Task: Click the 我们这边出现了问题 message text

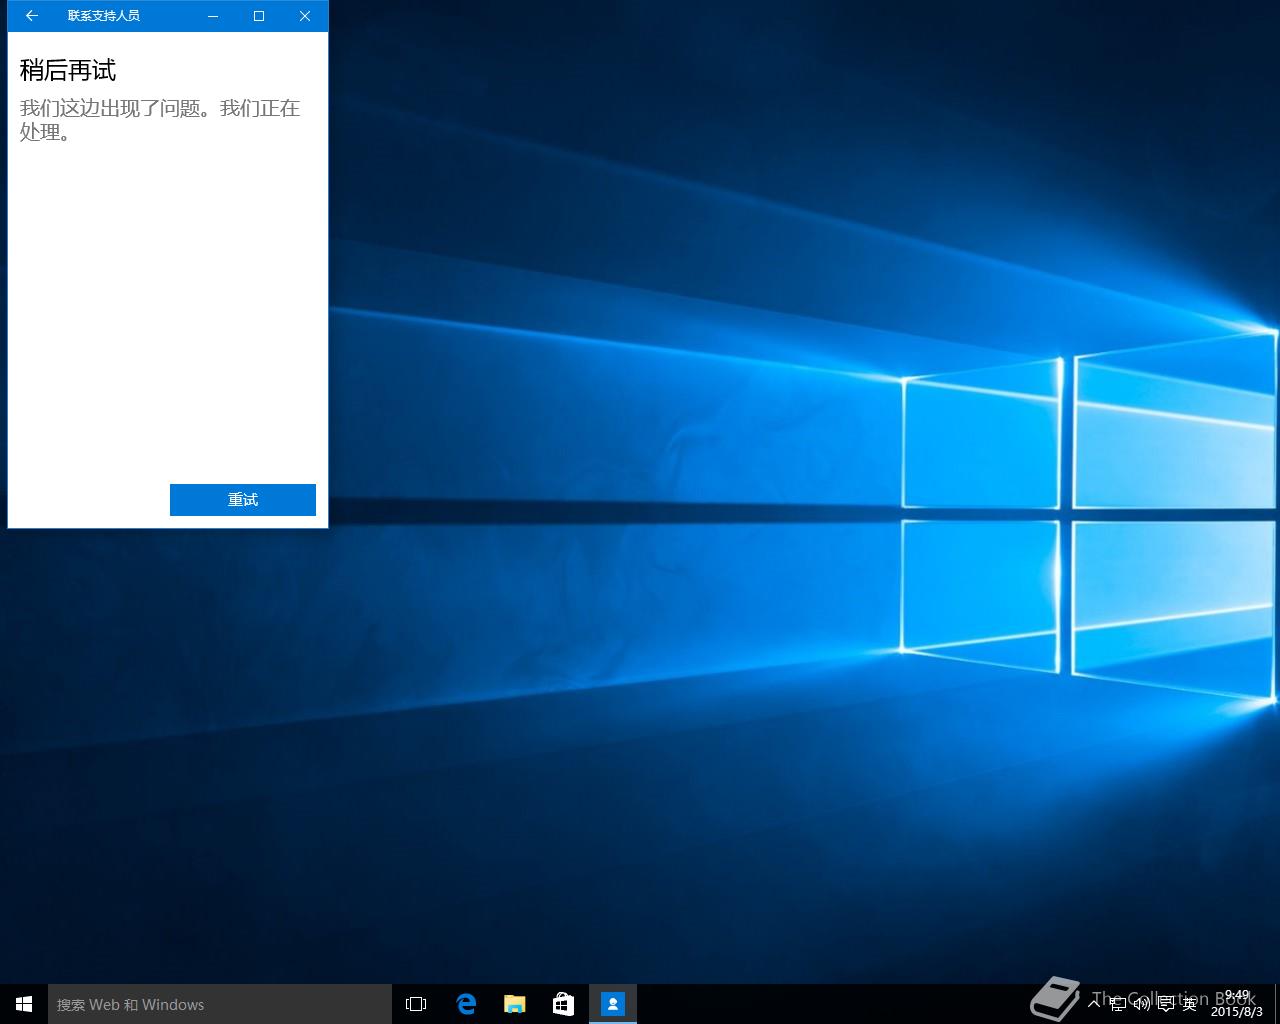Action: coord(160,120)
